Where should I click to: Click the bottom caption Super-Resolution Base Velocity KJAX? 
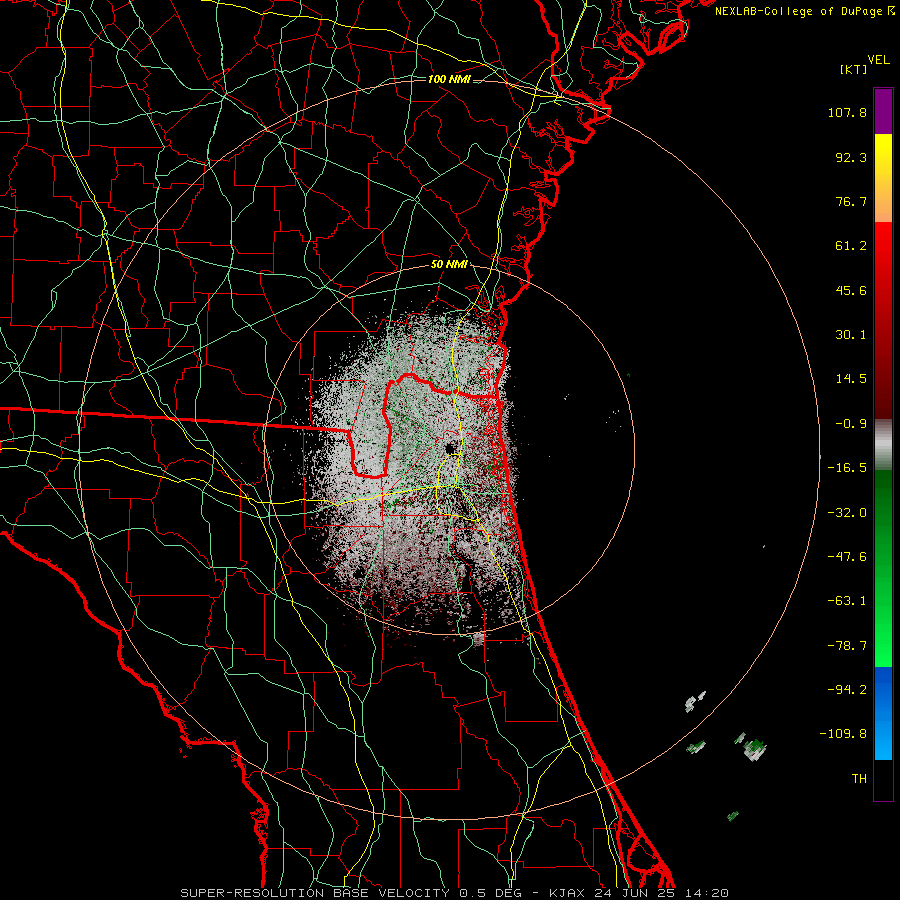pos(454,893)
